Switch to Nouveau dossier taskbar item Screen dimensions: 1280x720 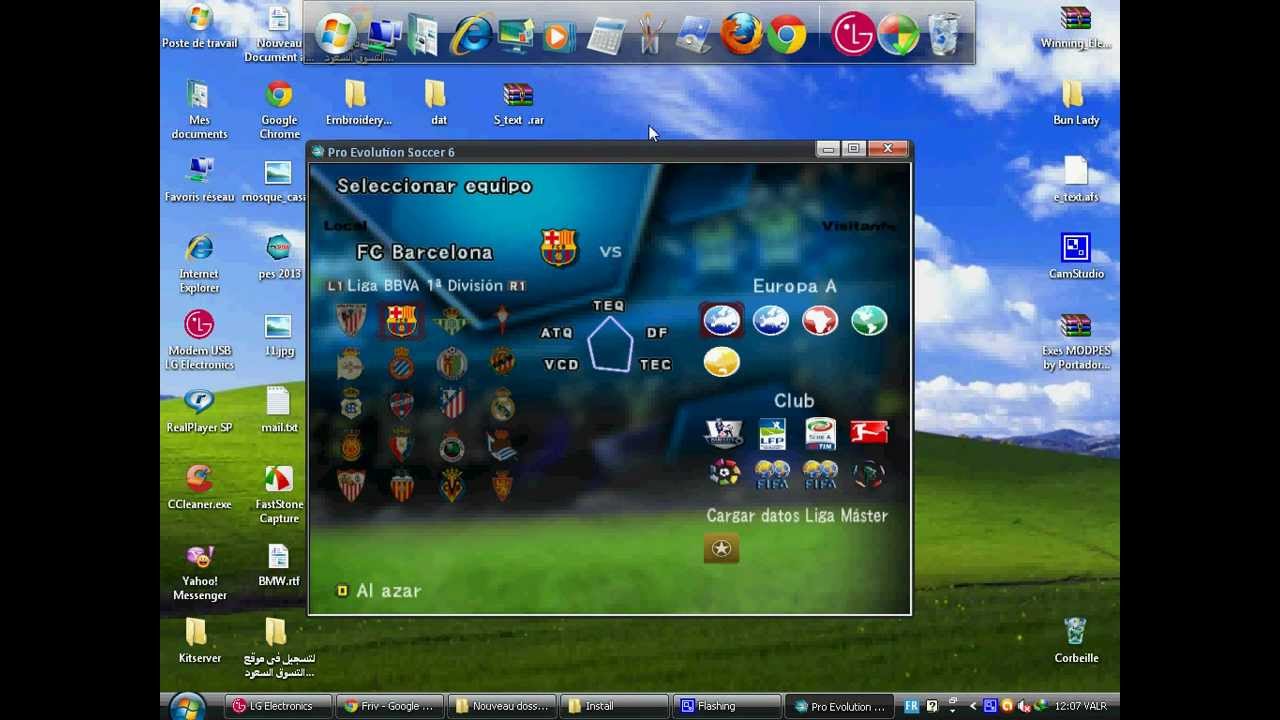503,706
